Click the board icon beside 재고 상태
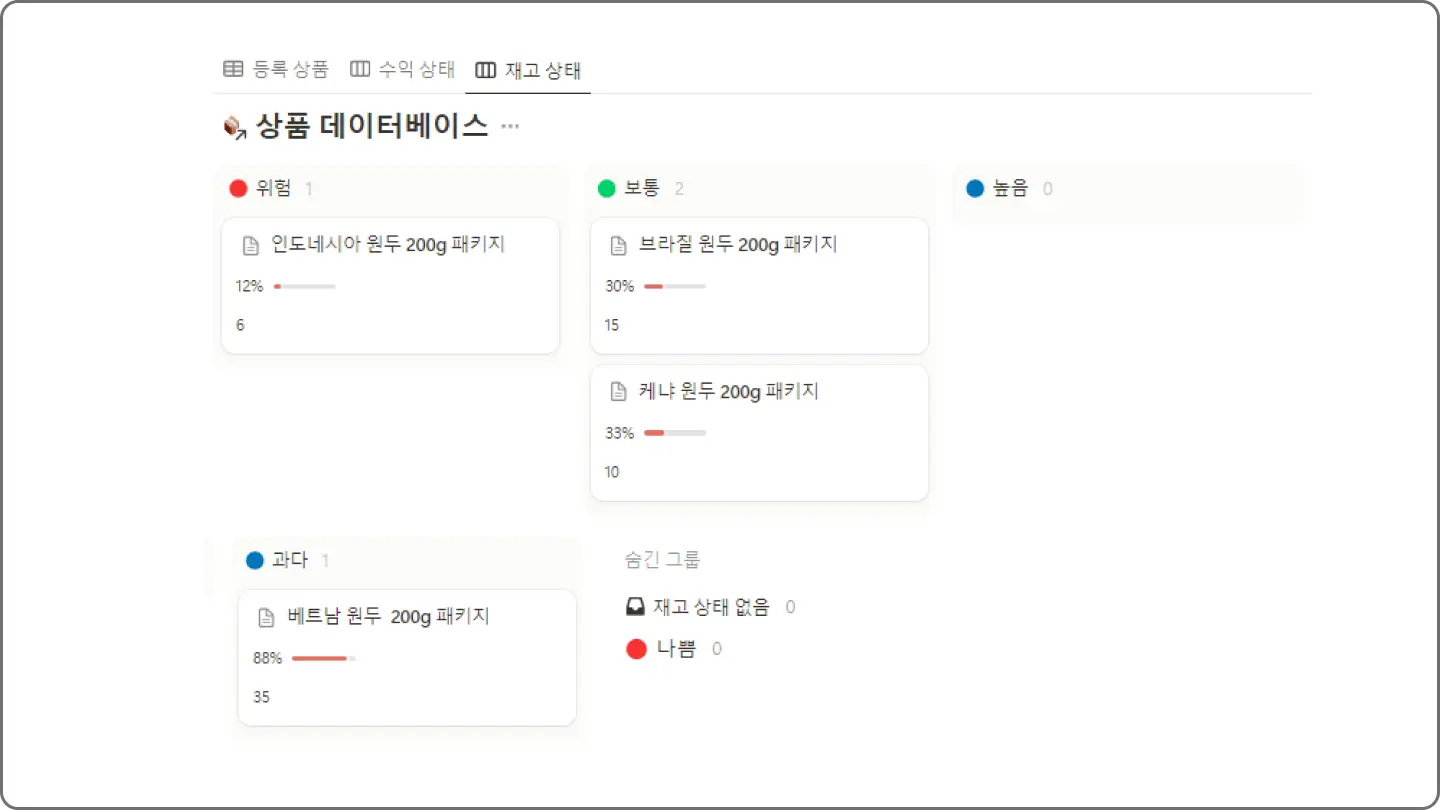 point(486,70)
